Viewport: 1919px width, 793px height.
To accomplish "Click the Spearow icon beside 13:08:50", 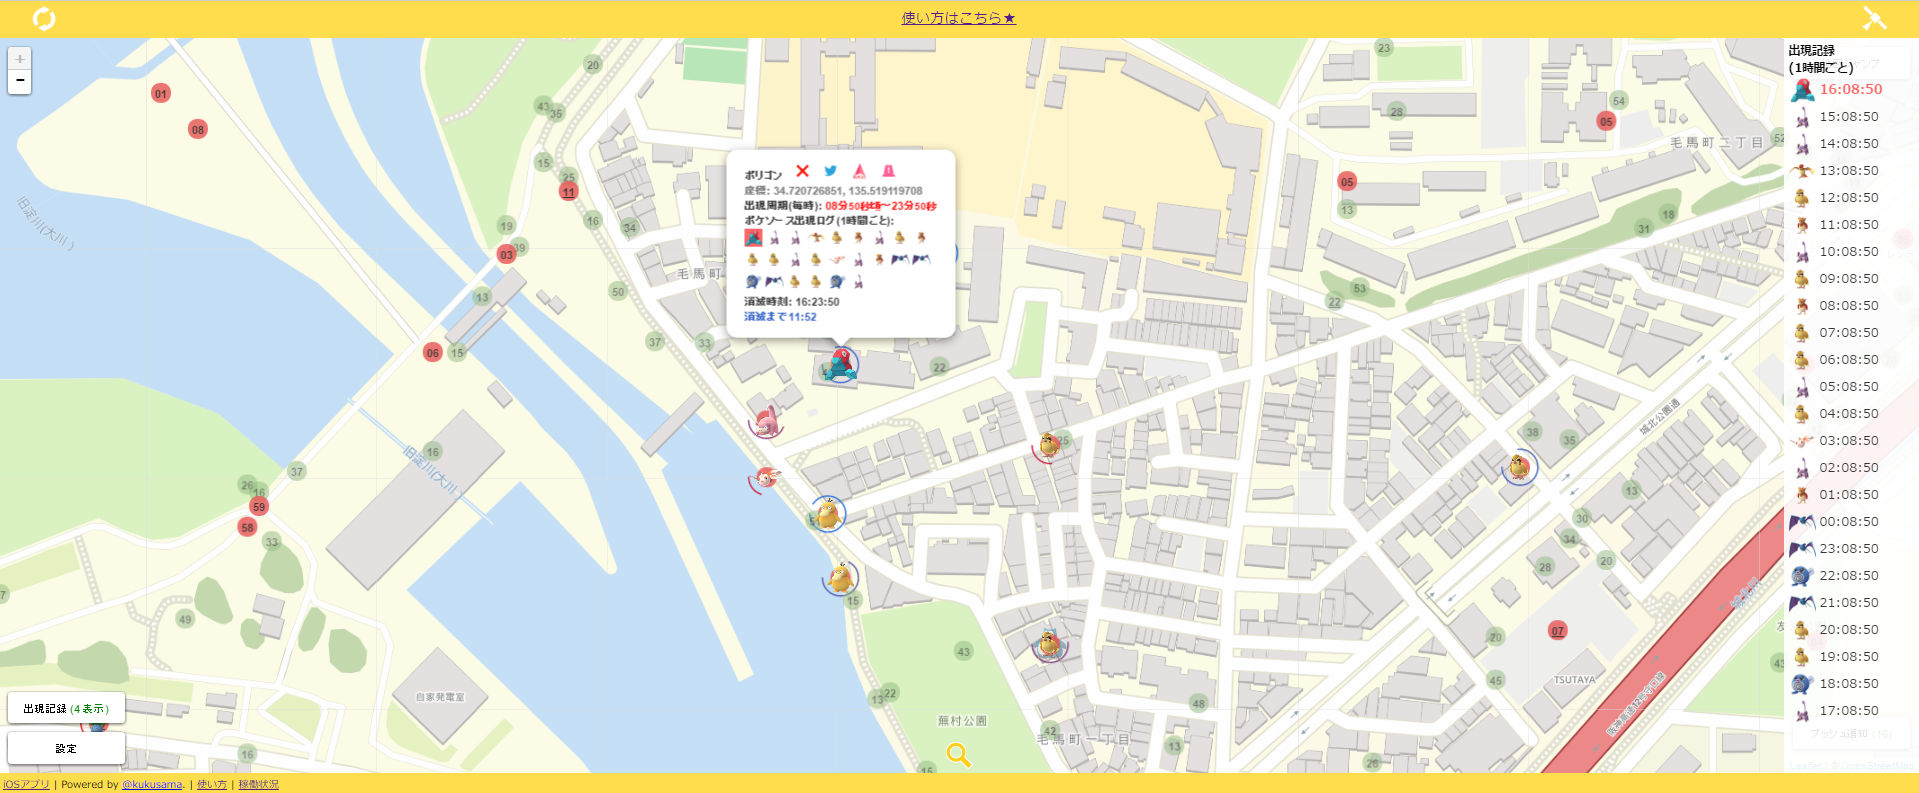I will coord(1802,170).
